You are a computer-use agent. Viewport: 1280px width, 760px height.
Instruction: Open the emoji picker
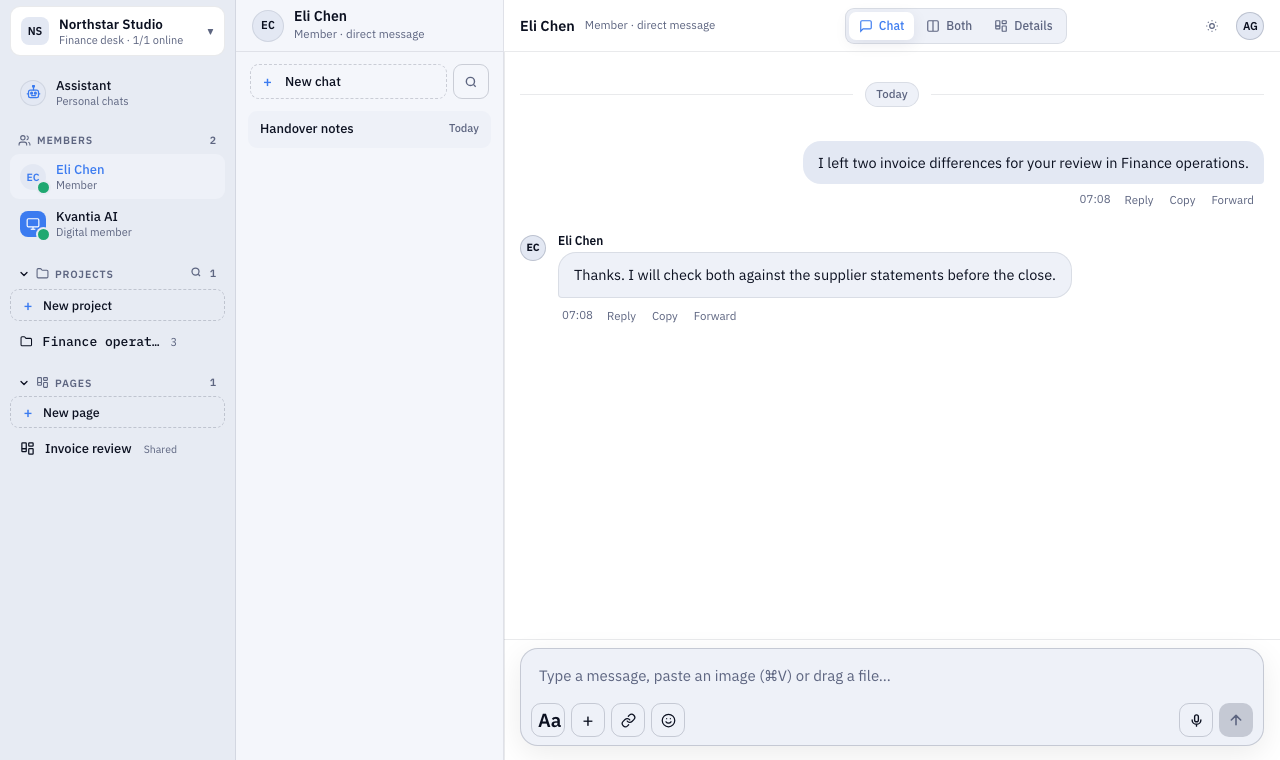click(668, 720)
